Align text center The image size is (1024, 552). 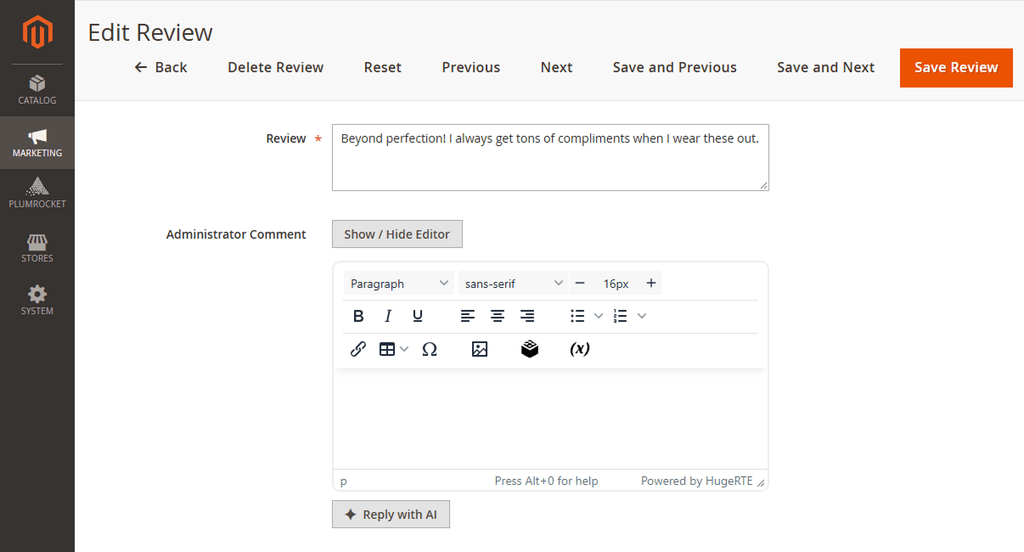click(498, 316)
